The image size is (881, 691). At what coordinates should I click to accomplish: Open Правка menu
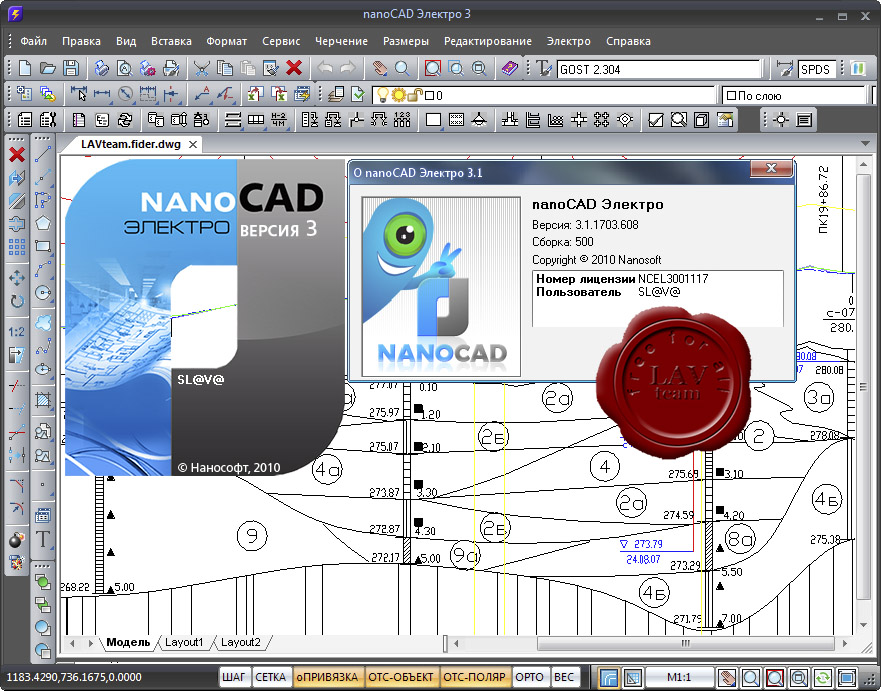click(81, 41)
